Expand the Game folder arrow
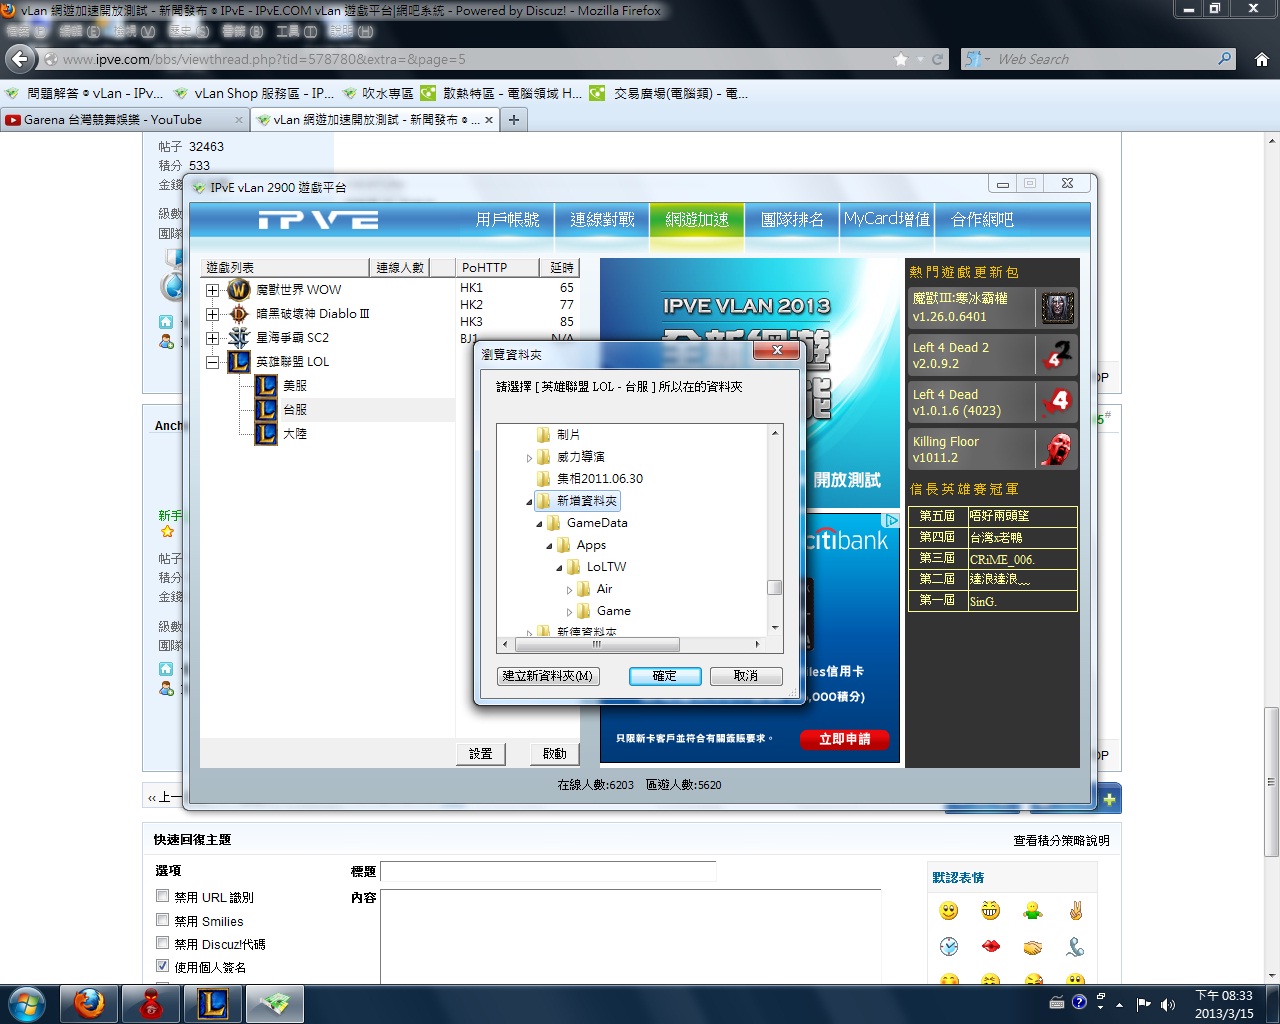 point(569,612)
